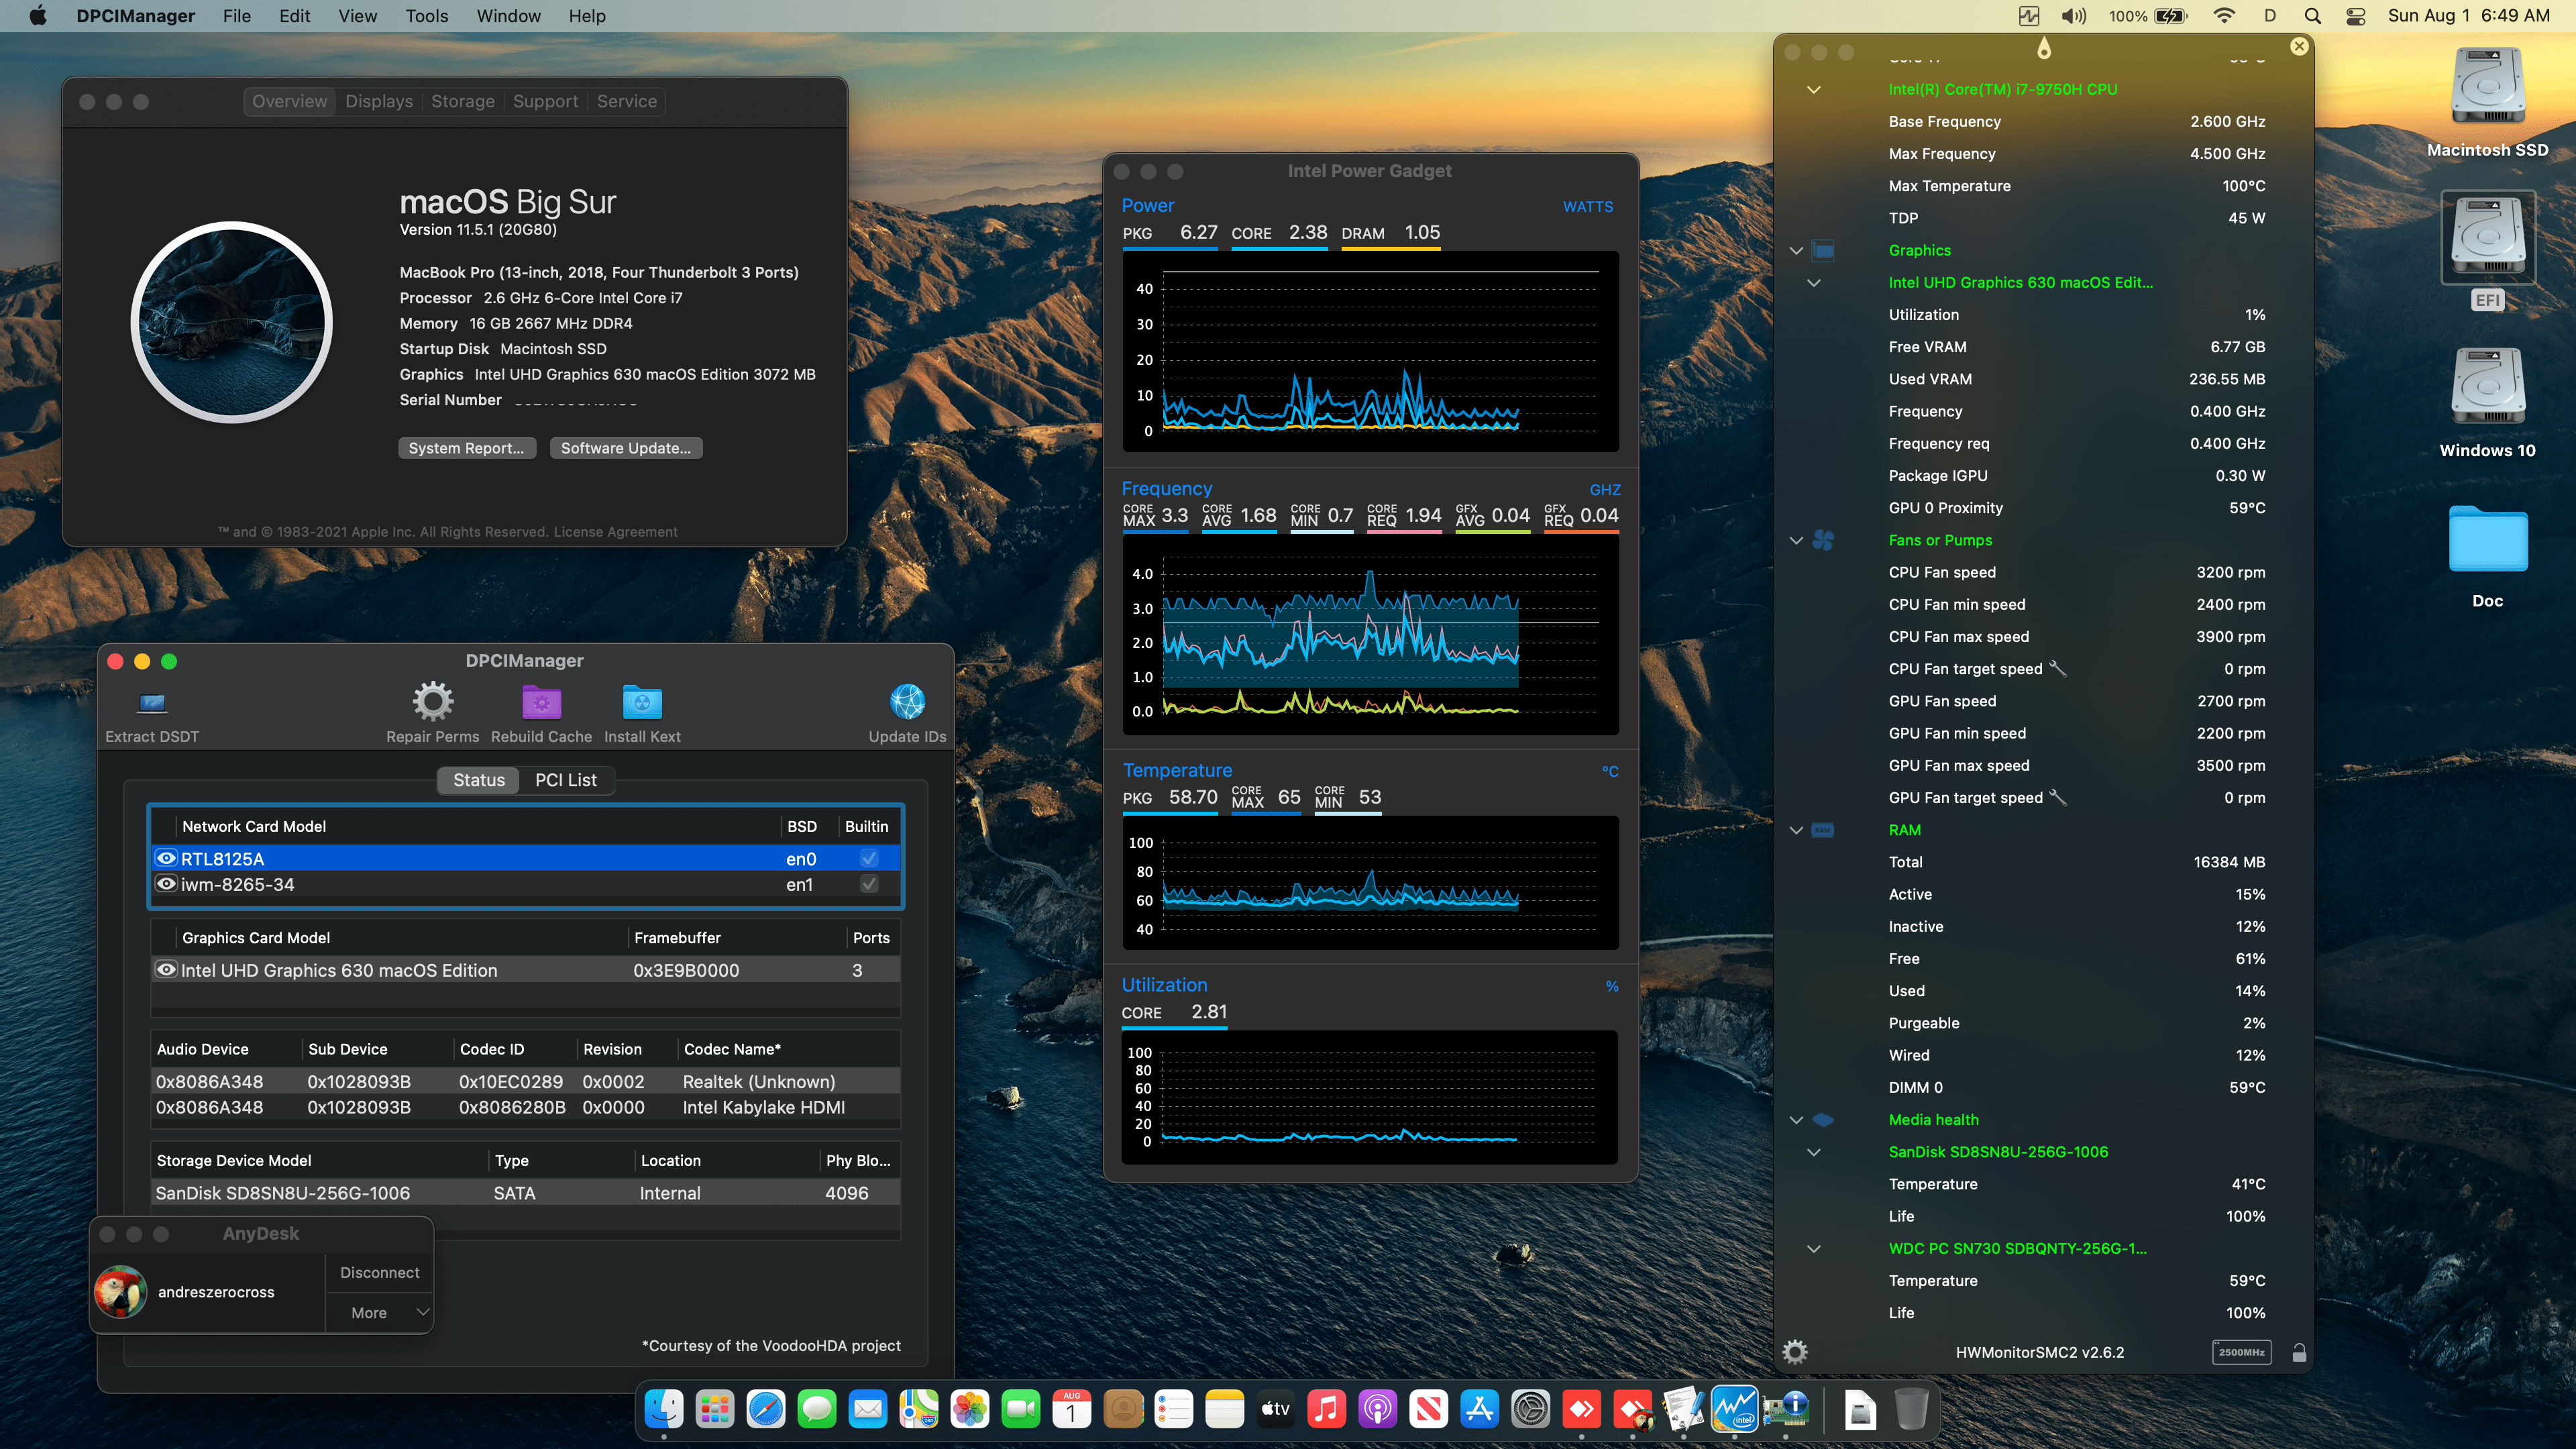Click eye icon next to RTL8125A

click(x=166, y=858)
